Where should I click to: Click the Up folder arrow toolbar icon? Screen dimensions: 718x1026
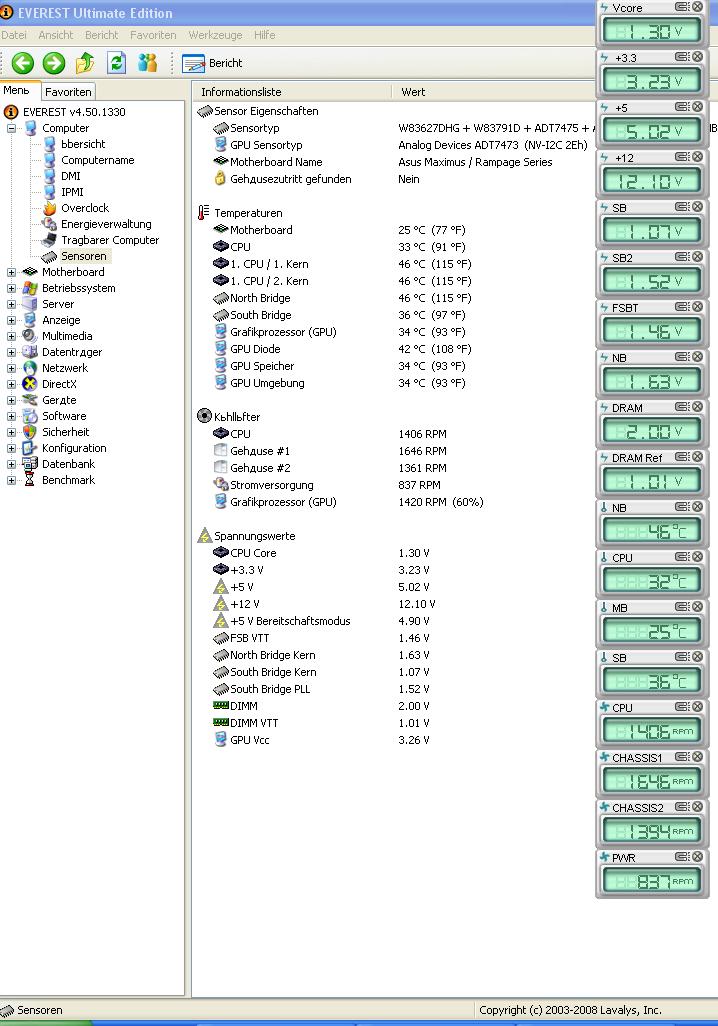click(85, 63)
